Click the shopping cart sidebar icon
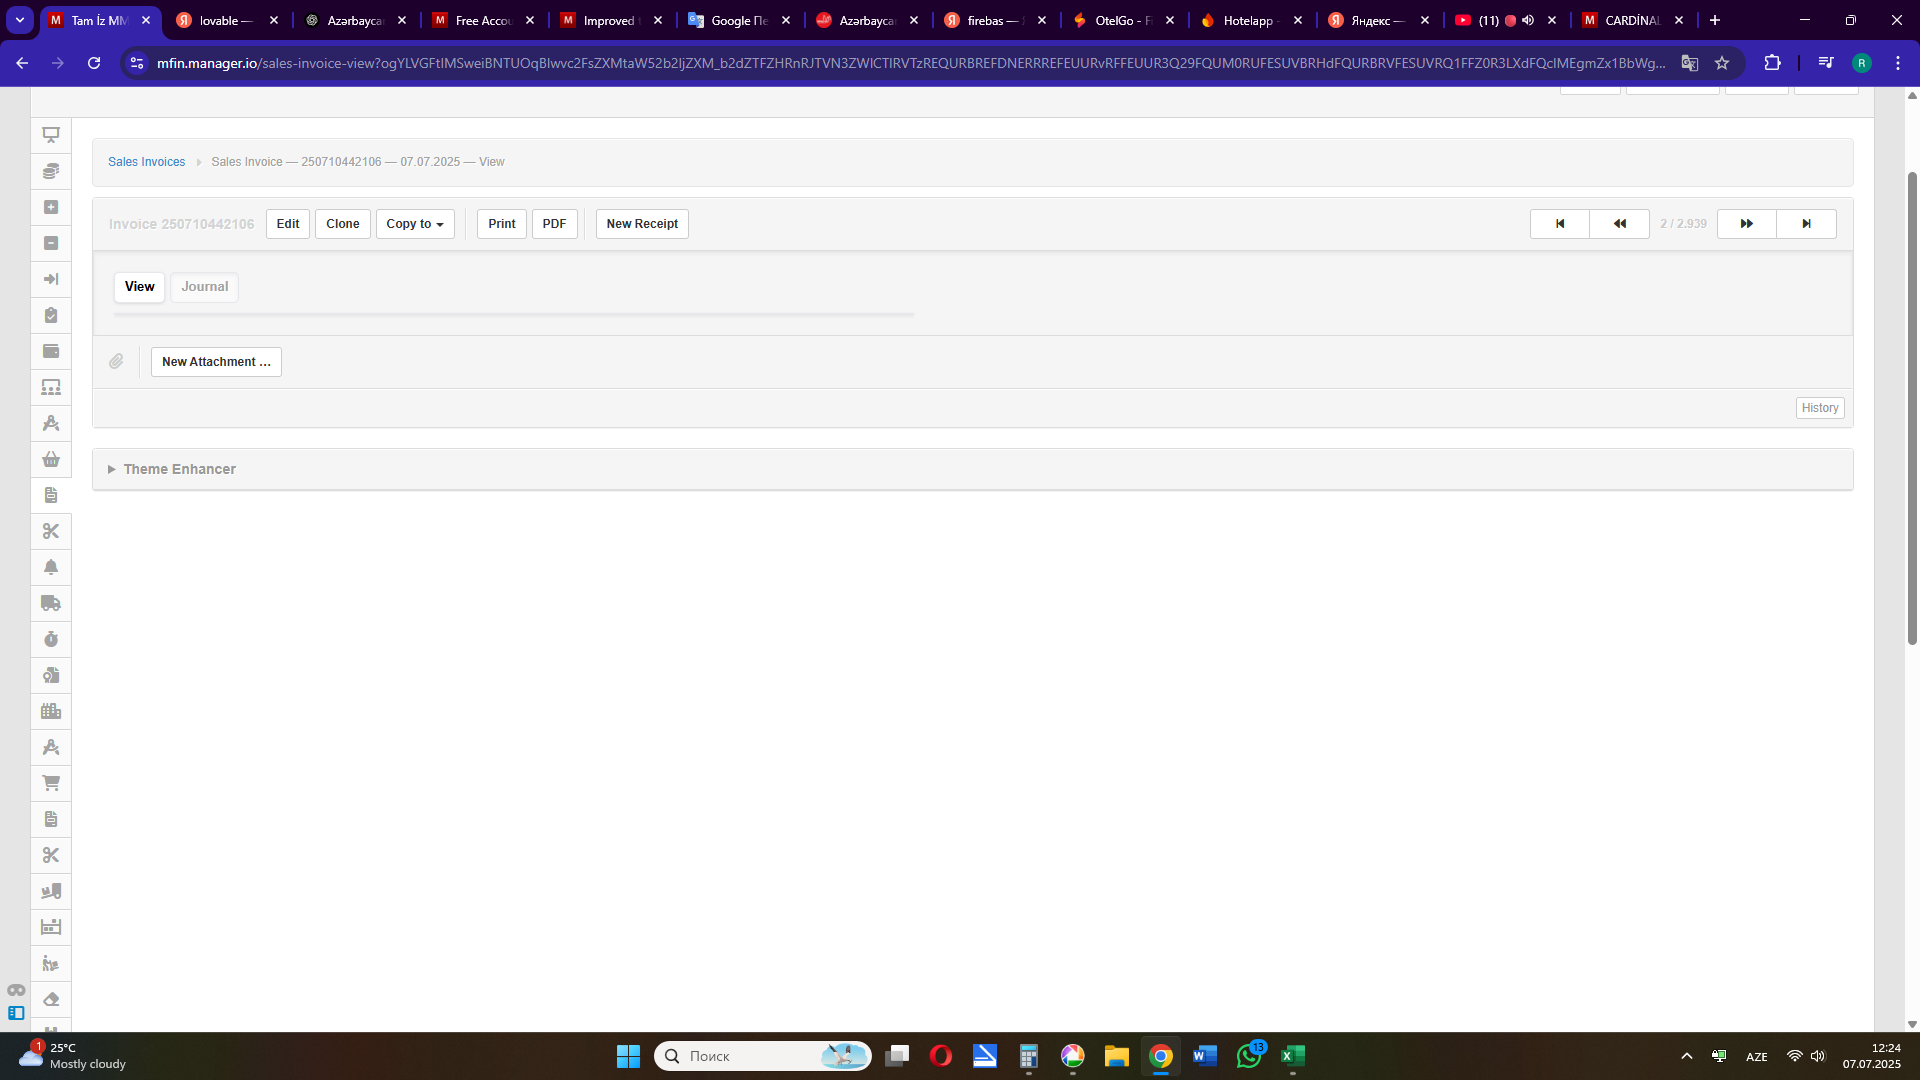The image size is (1920, 1080). tap(51, 783)
